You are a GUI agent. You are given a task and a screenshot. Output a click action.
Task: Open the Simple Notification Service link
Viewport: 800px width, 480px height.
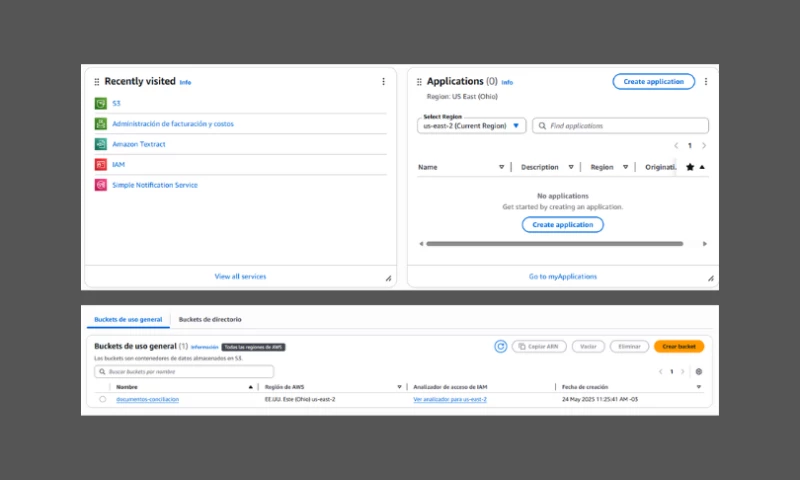tap(155, 185)
